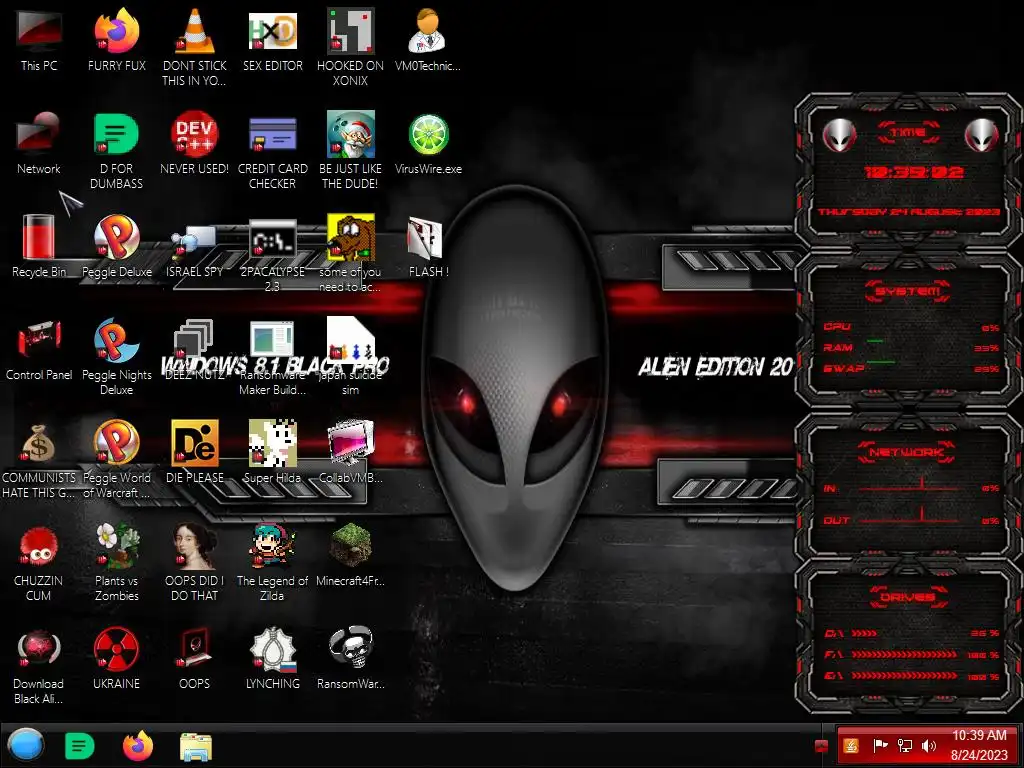Screen dimensions: 1024x768
Task: Click the TIME gadget's digital clock readout
Action: coord(913,172)
